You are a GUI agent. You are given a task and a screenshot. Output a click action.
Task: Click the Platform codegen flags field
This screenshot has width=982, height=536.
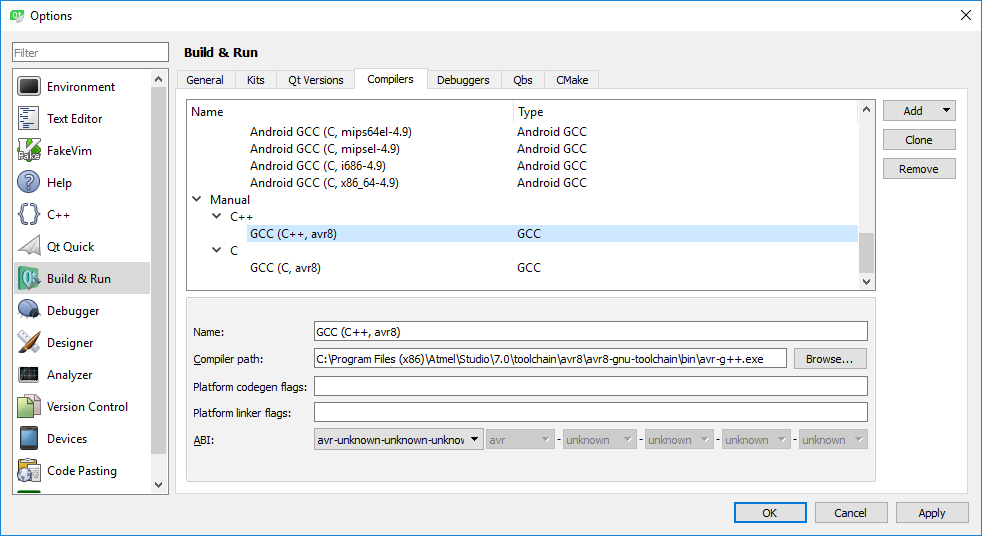590,387
